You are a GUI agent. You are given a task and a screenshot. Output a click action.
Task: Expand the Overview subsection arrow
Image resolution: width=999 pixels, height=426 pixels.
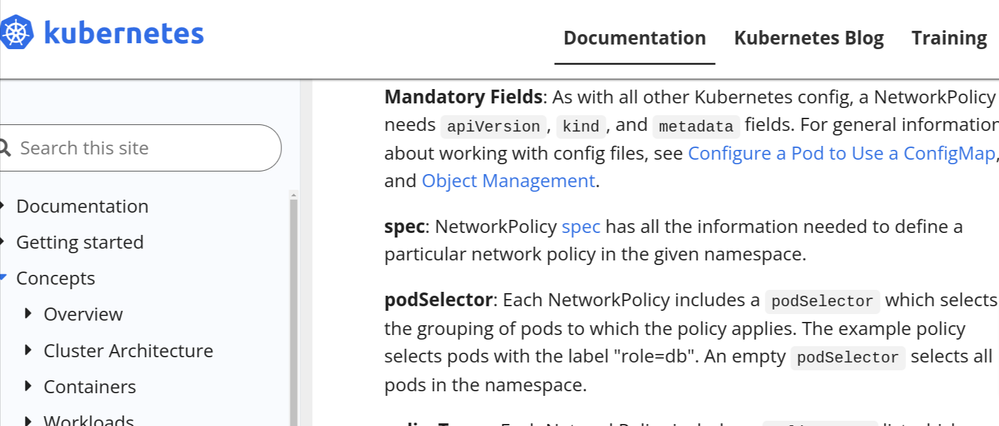[x=28, y=314]
